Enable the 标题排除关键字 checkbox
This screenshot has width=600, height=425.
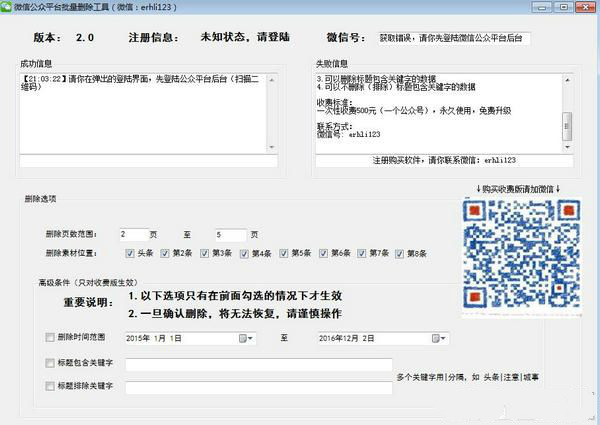pyautogui.click(x=50, y=386)
